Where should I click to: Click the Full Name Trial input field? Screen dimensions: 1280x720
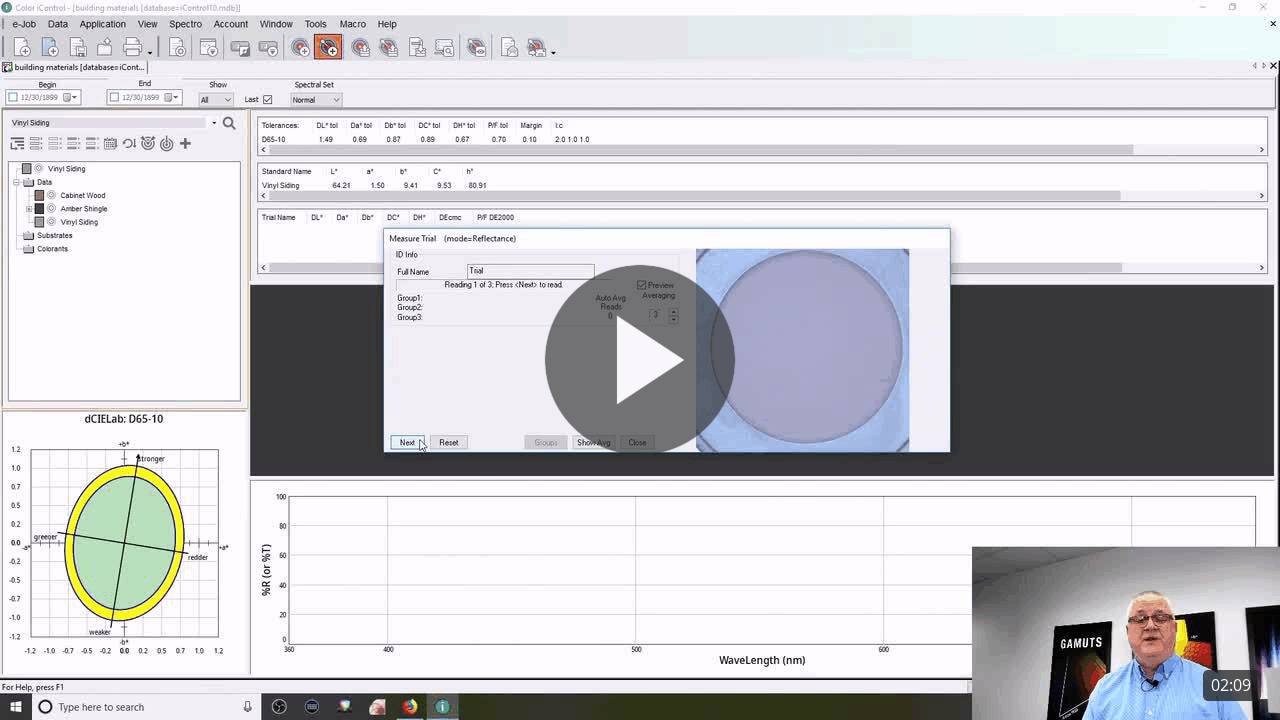(x=531, y=271)
